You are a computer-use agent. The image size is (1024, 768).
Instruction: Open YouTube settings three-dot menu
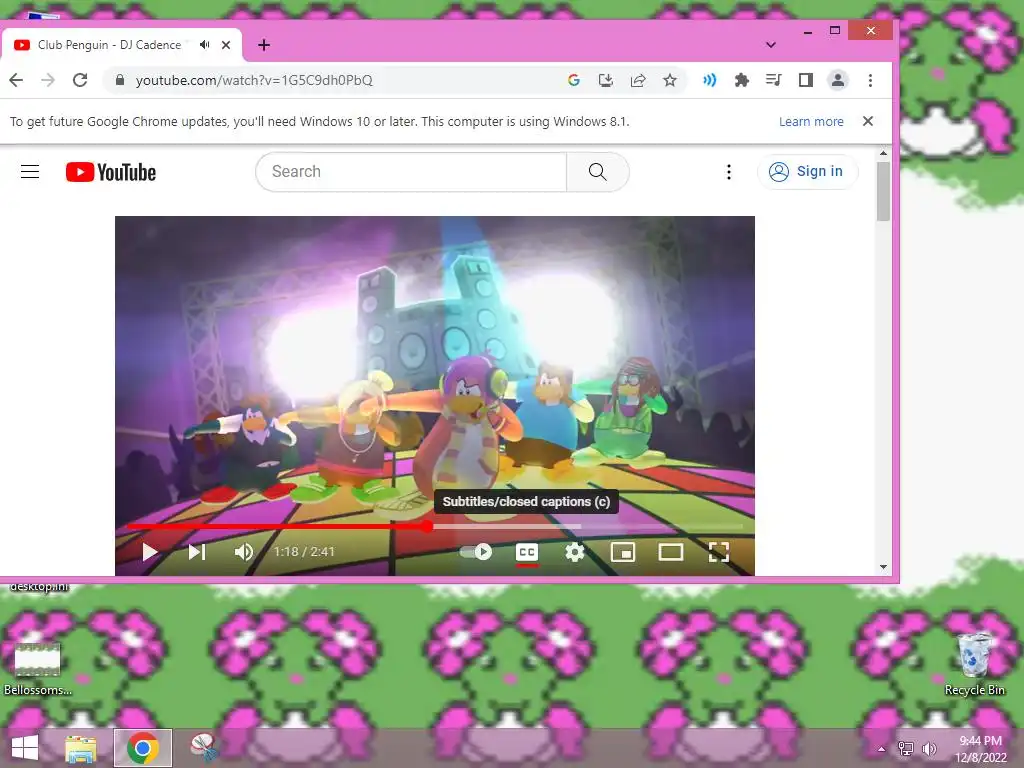729,172
